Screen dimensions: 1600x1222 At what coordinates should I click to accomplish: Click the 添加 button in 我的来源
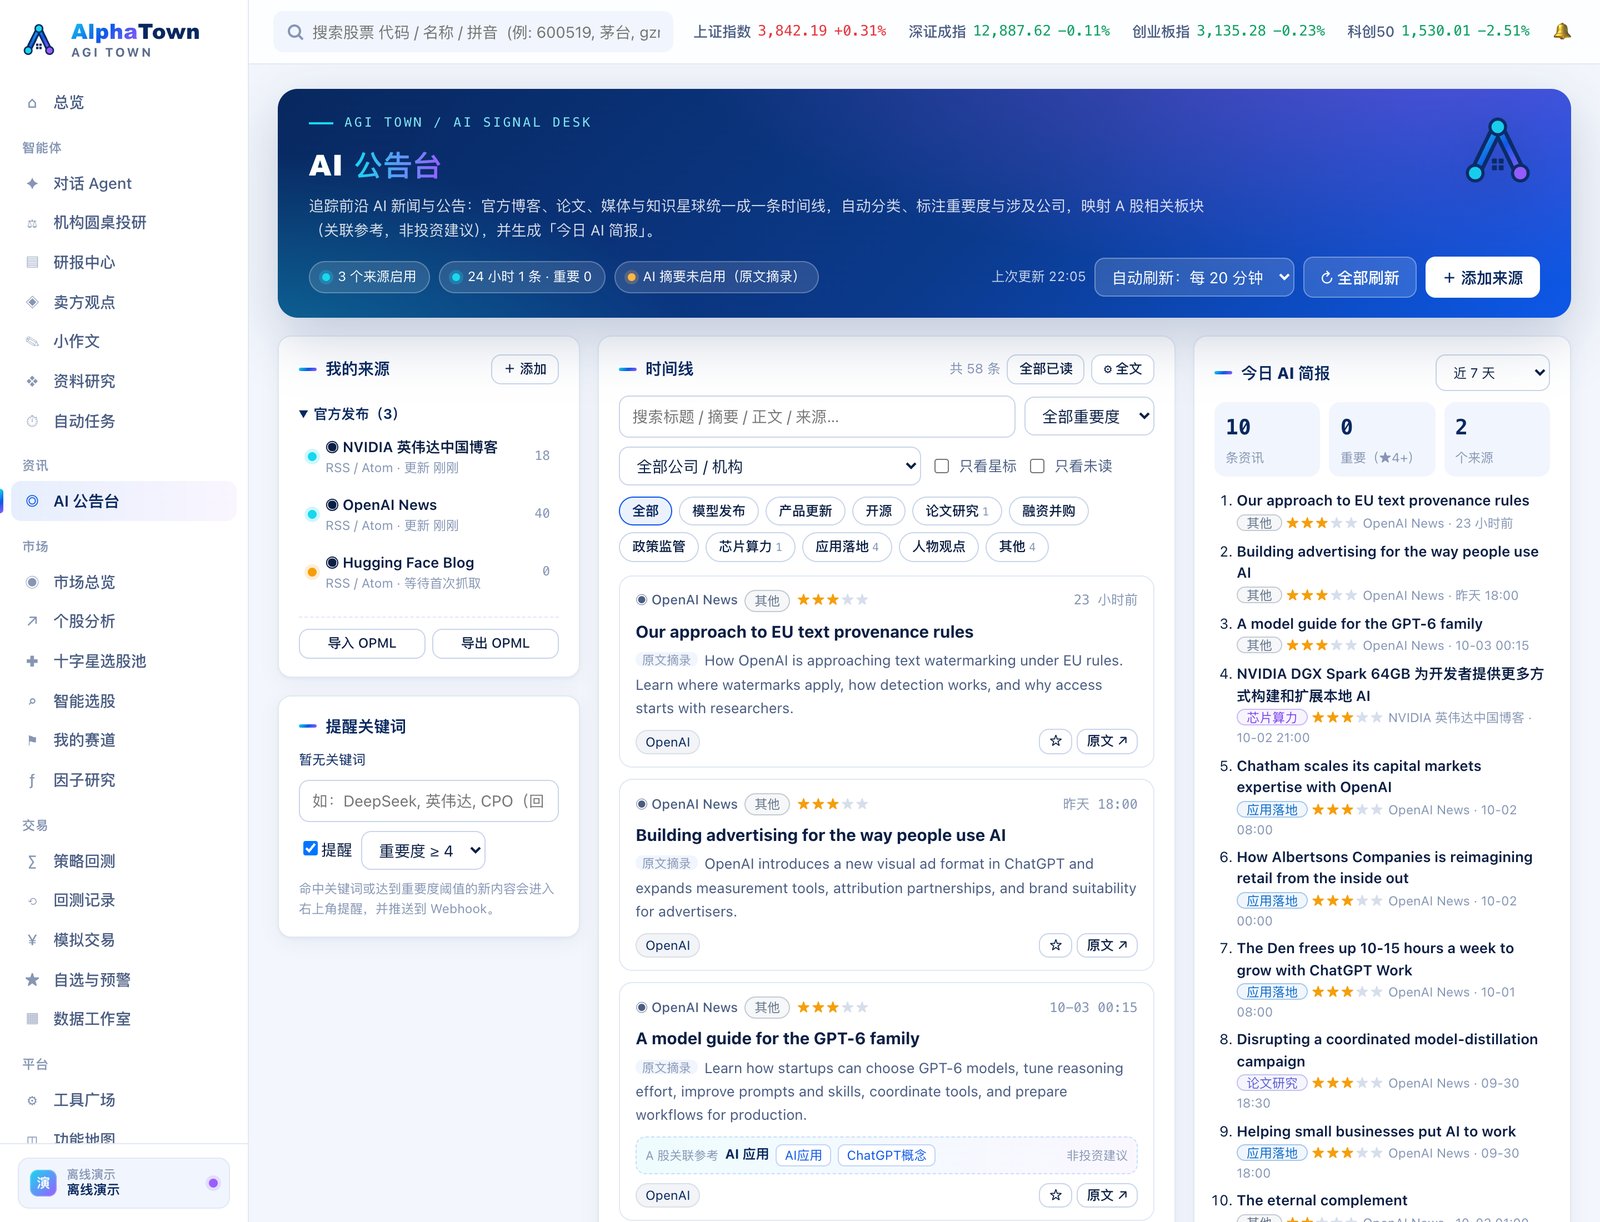click(x=525, y=369)
